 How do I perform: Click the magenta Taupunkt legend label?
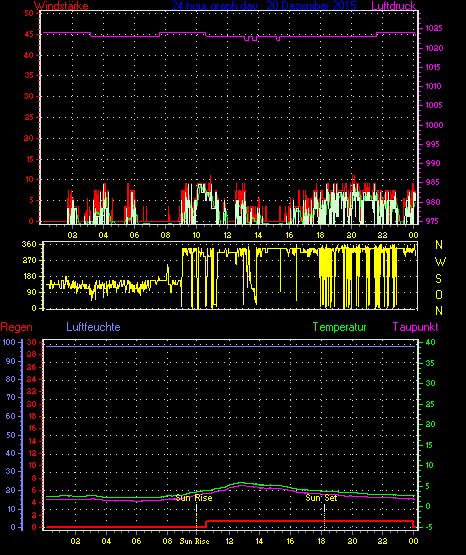tap(415, 327)
